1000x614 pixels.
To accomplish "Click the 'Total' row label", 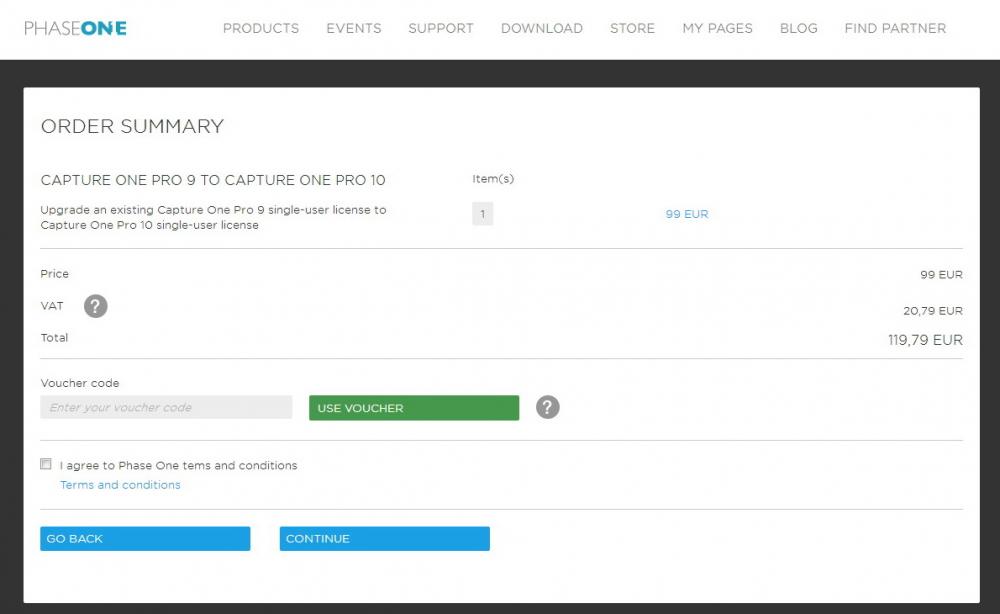I will 54,338.
